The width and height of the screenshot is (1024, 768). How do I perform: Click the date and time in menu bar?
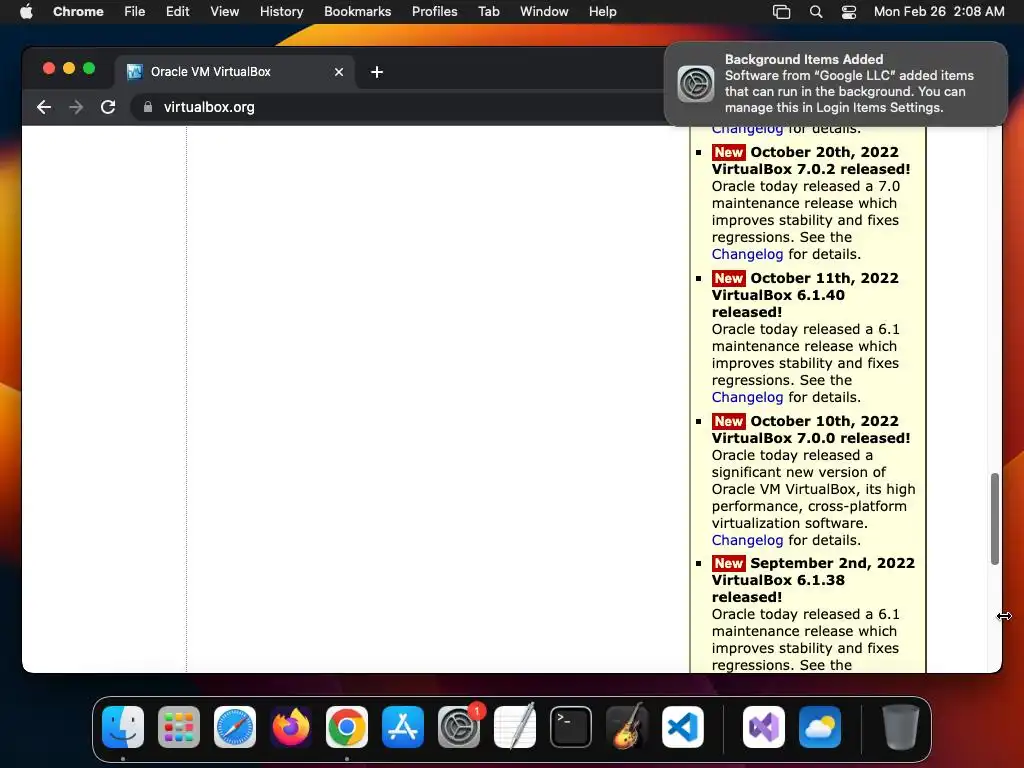click(x=939, y=11)
